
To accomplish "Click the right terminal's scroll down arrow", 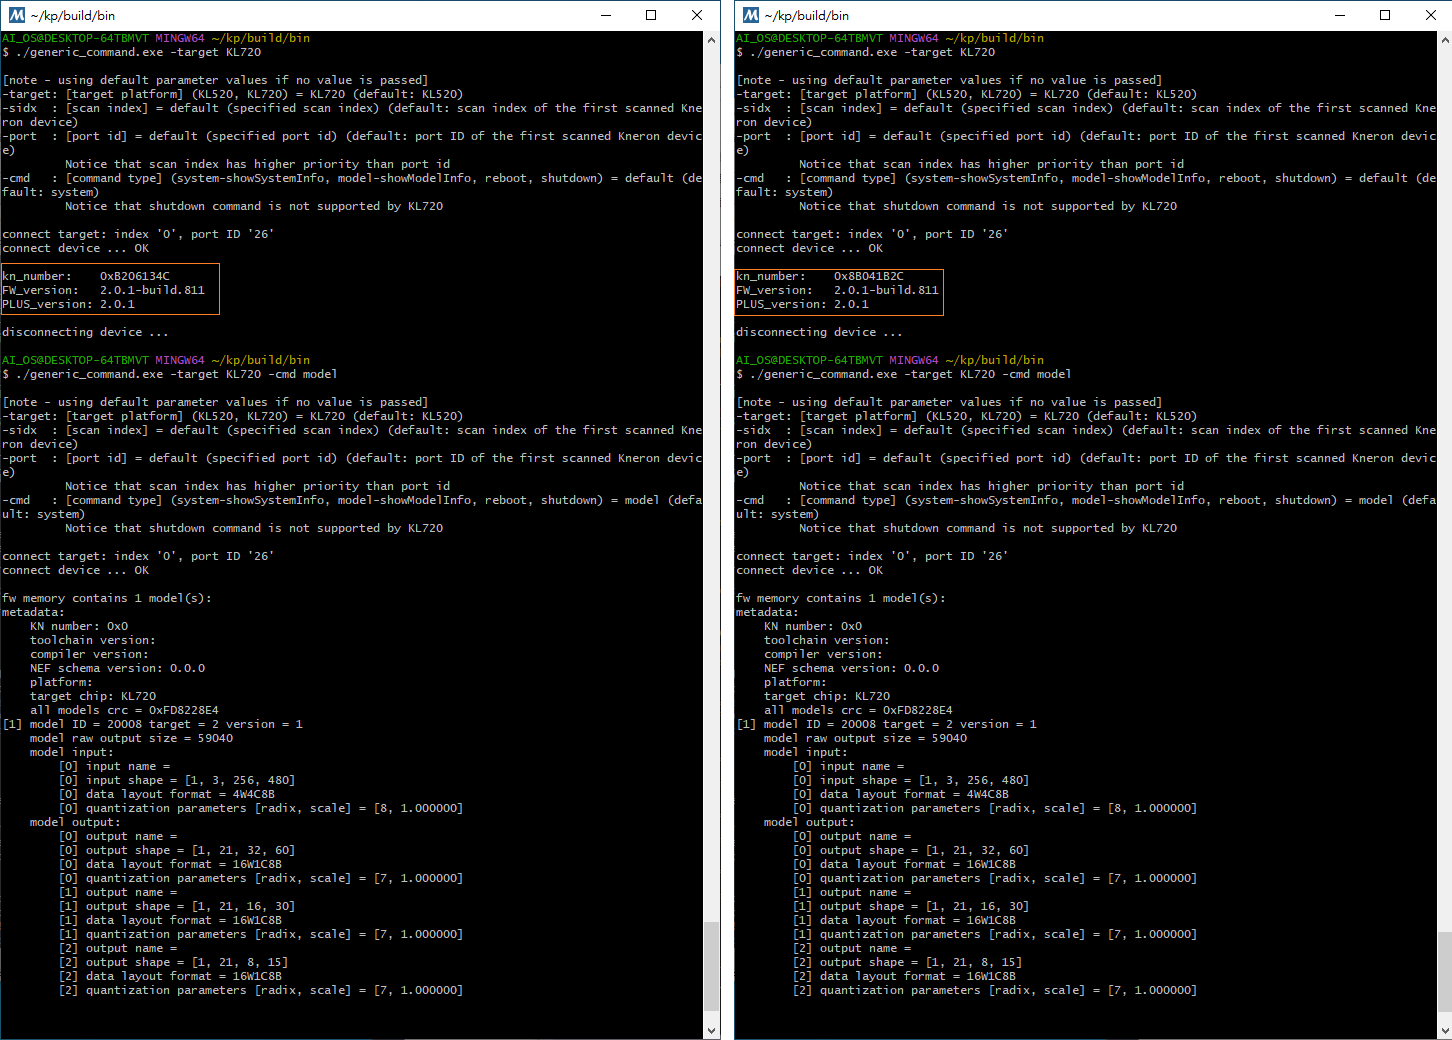I will pyautogui.click(x=1445, y=1030).
